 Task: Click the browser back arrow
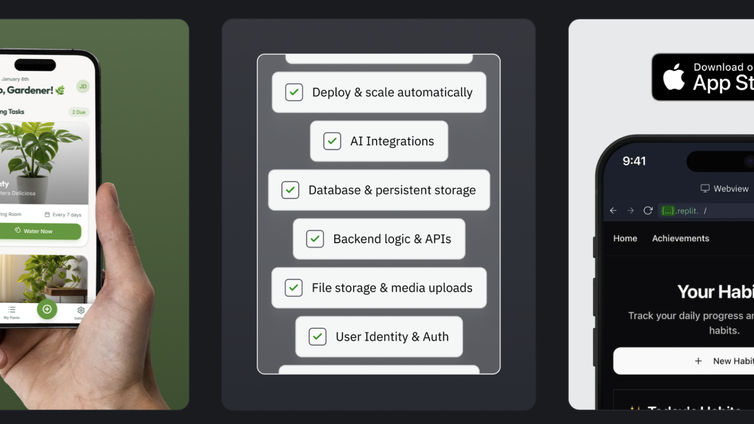tap(614, 211)
